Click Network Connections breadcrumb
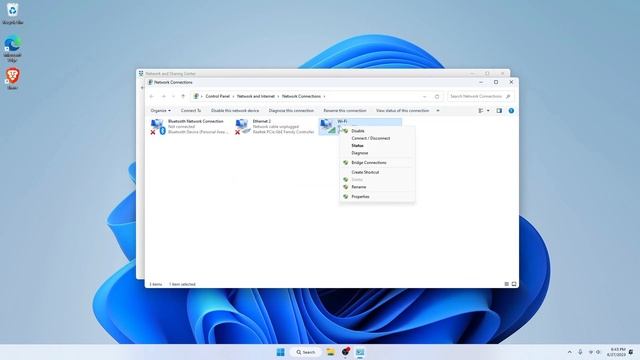The width and height of the screenshot is (640, 360). tap(301, 96)
